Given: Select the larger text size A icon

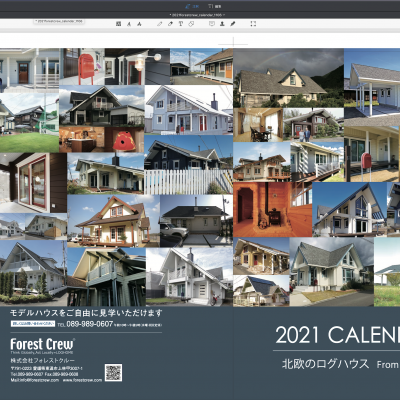Looking at the screenshot, I should [x=139, y=24].
